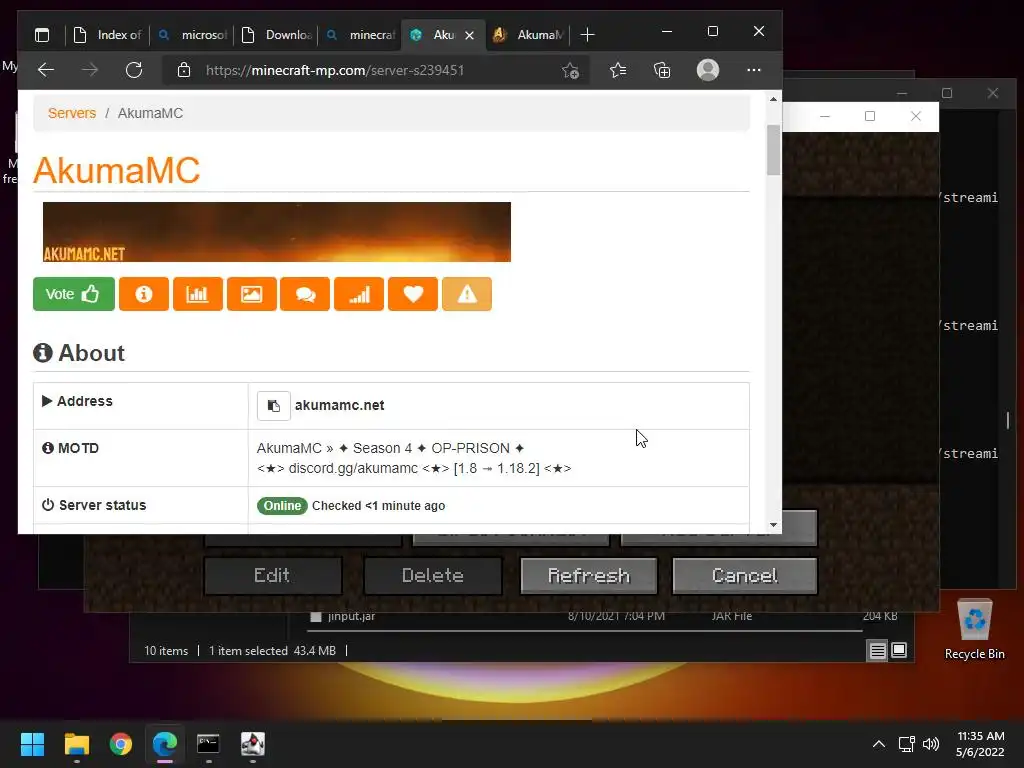Refresh the Edge page with reload icon
Screen dimensions: 1024x768
134,70
